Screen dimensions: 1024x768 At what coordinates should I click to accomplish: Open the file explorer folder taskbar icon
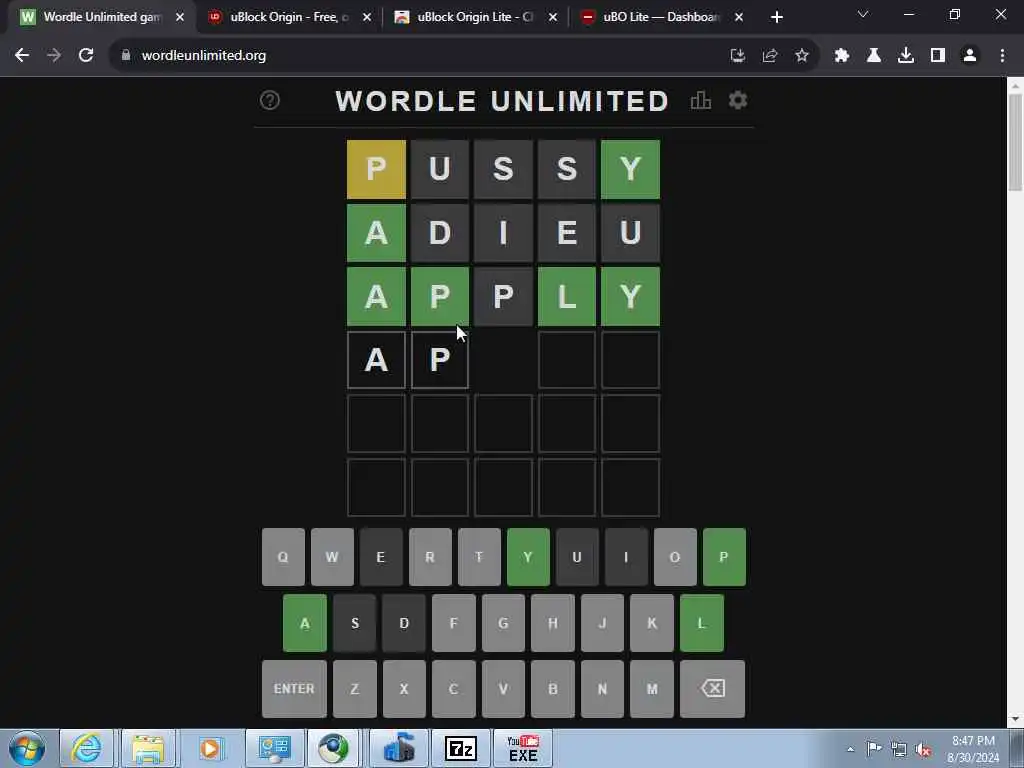click(148, 748)
